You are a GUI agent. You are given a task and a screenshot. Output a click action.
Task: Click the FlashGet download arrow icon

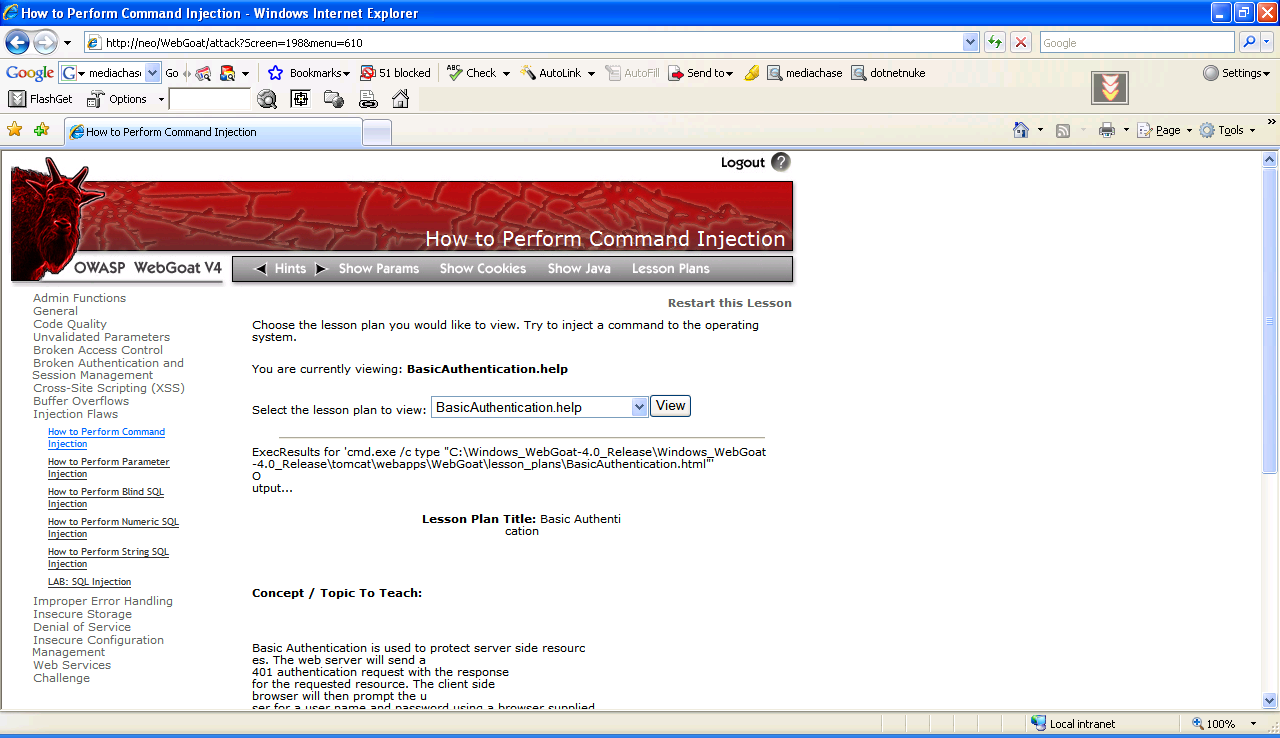point(1110,88)
